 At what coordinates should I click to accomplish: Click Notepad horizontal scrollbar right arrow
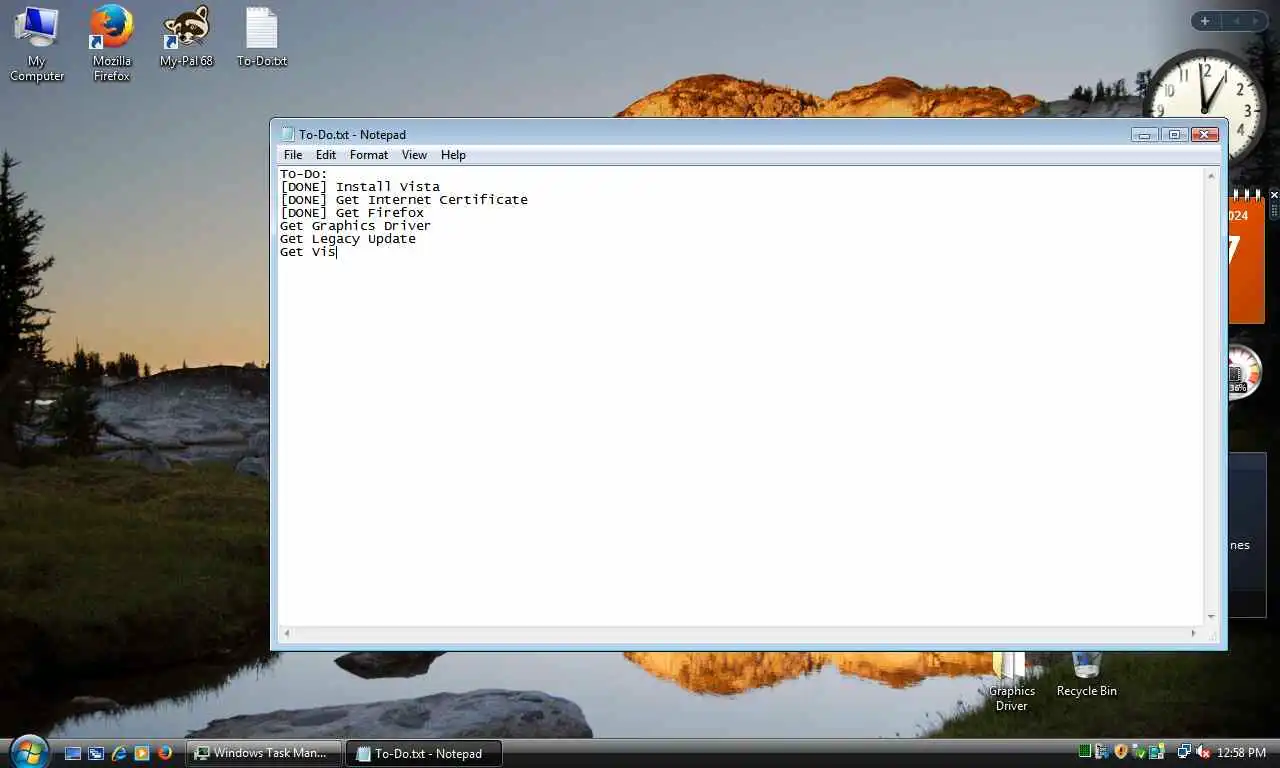[x=1194, y=633]
